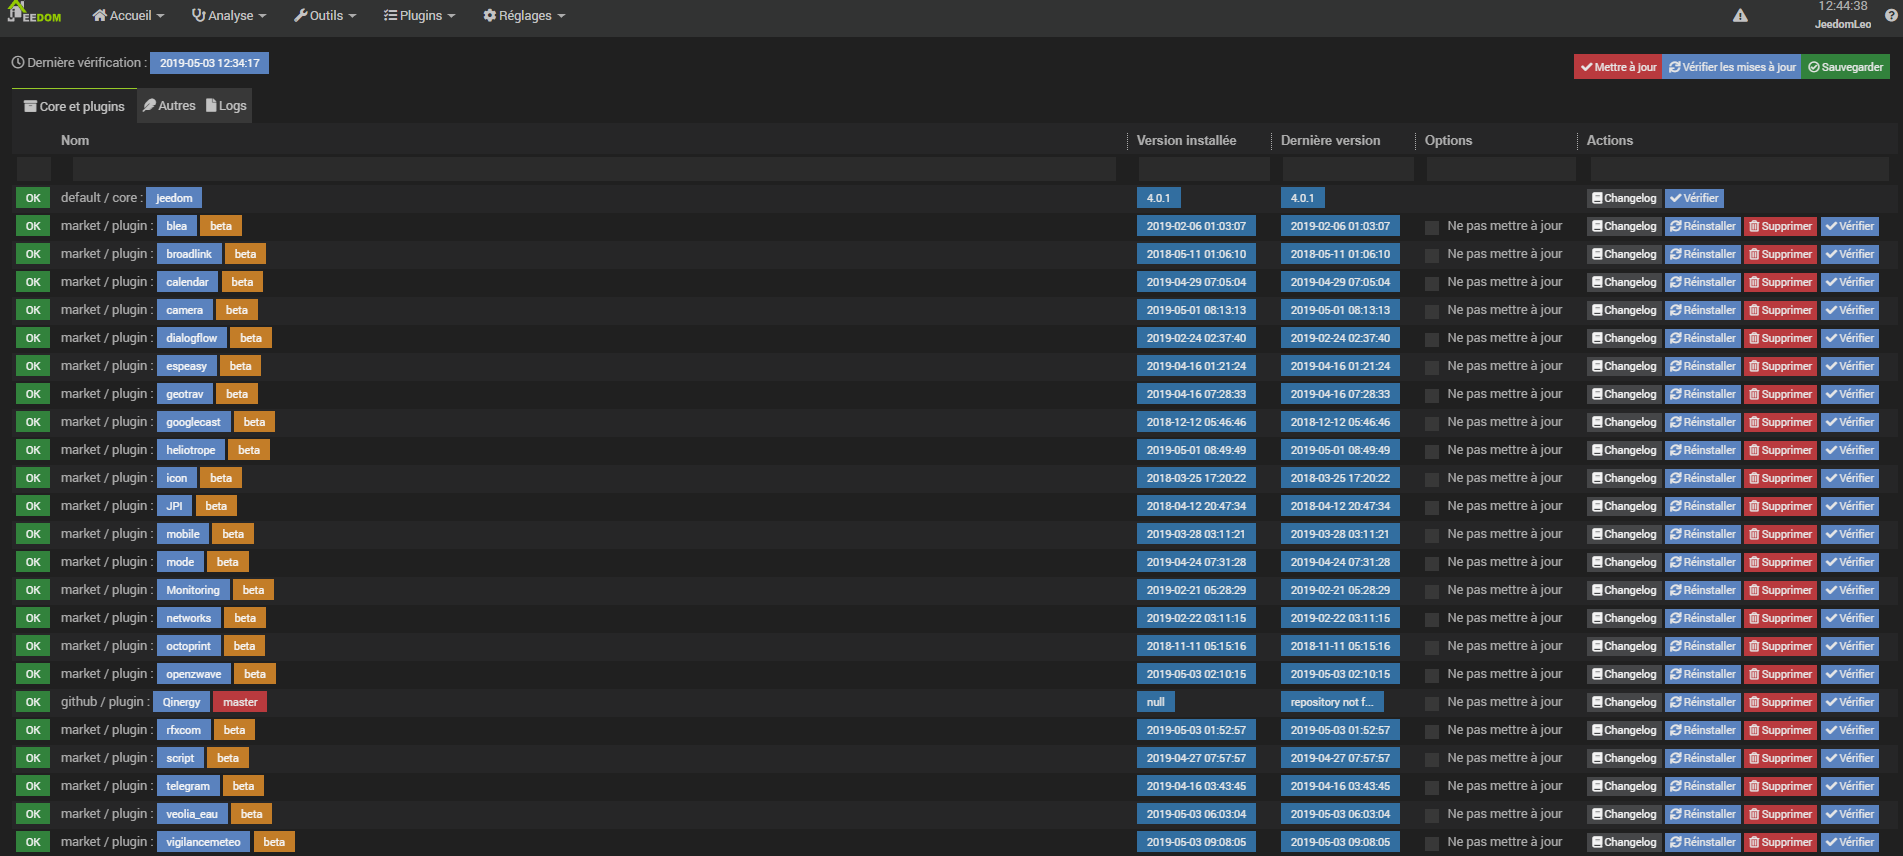Image resolution: width=1903 pixels, height=856 pixels.
Task: Delete the blea plugin with Supprimer
Action: pyautogui.click(x=1780, y=226)
